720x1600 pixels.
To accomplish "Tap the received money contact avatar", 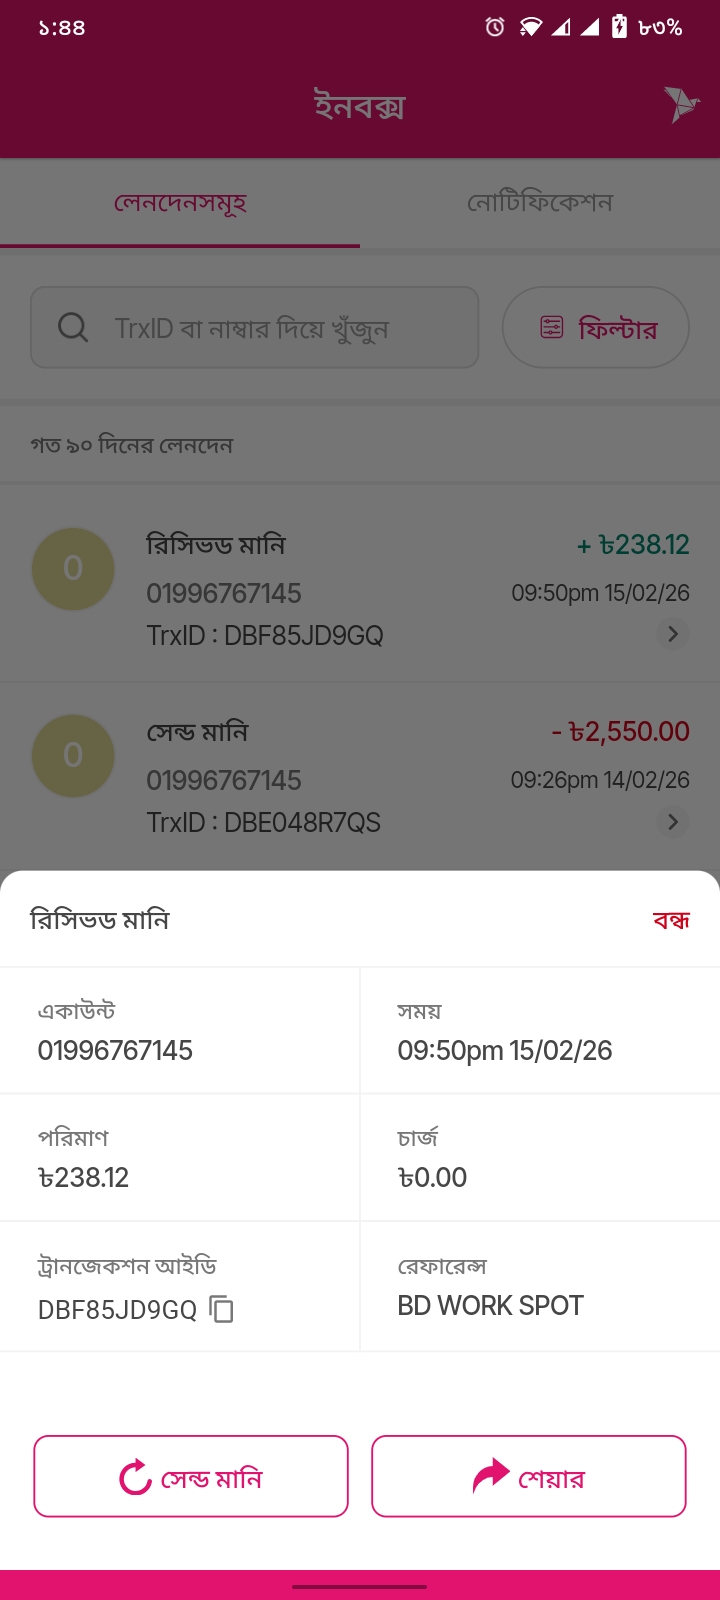I will click(x=73, y=569).
